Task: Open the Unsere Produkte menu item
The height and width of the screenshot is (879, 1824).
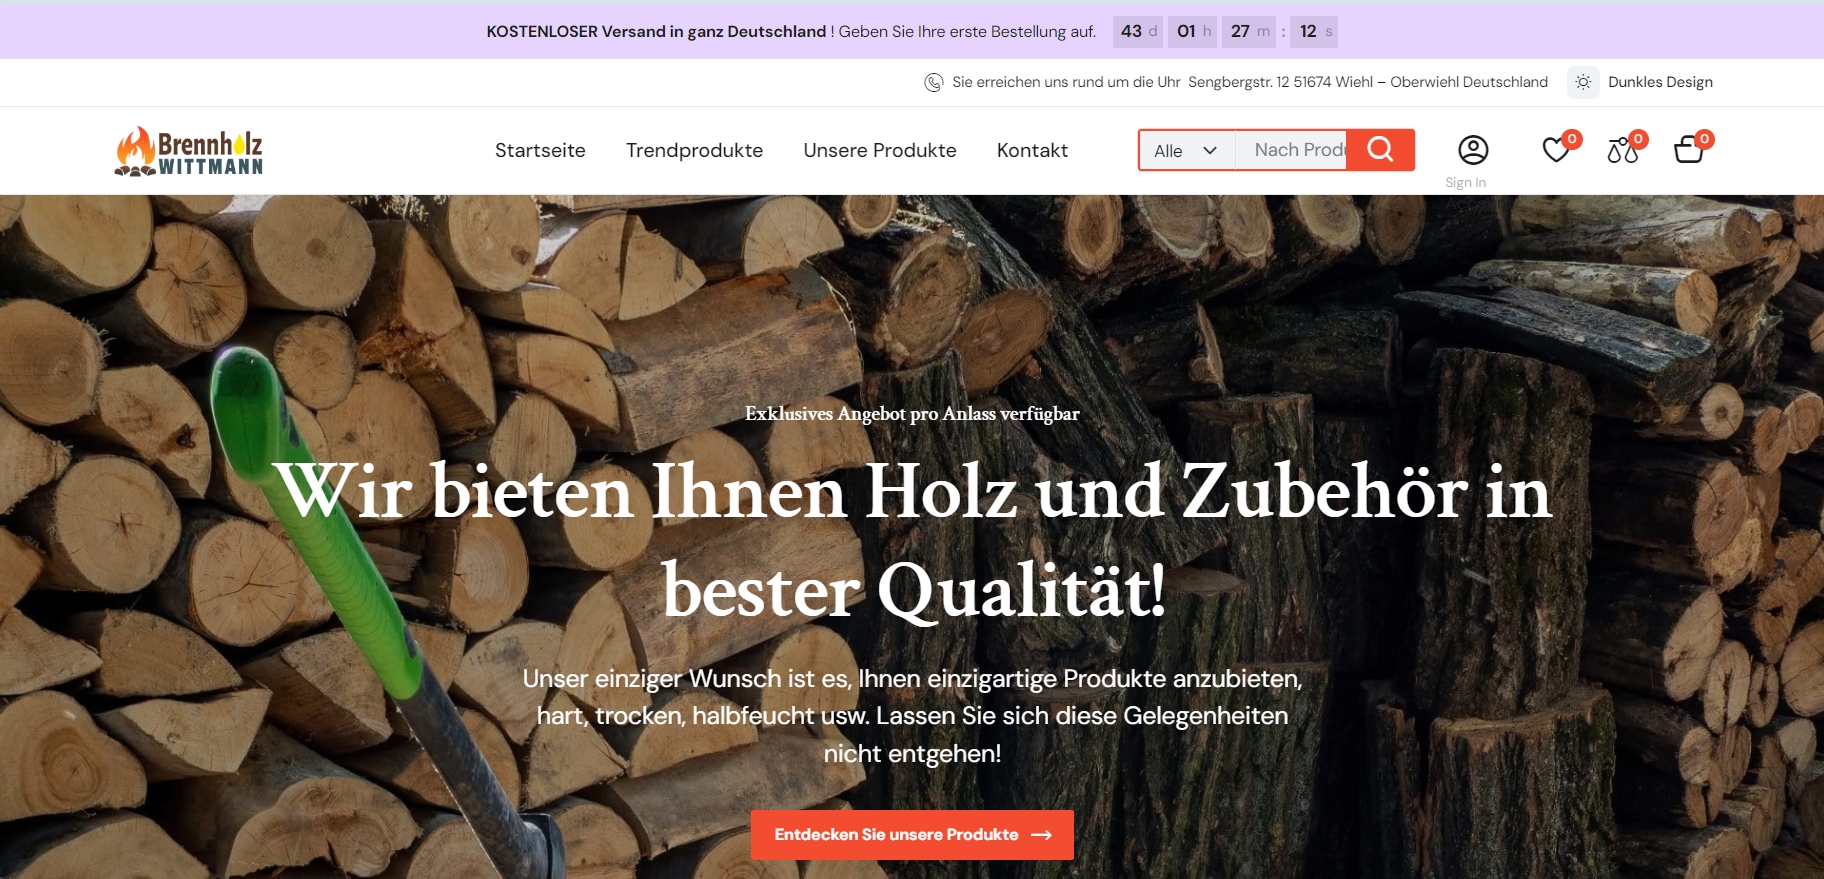Action: tap(880, 150)
